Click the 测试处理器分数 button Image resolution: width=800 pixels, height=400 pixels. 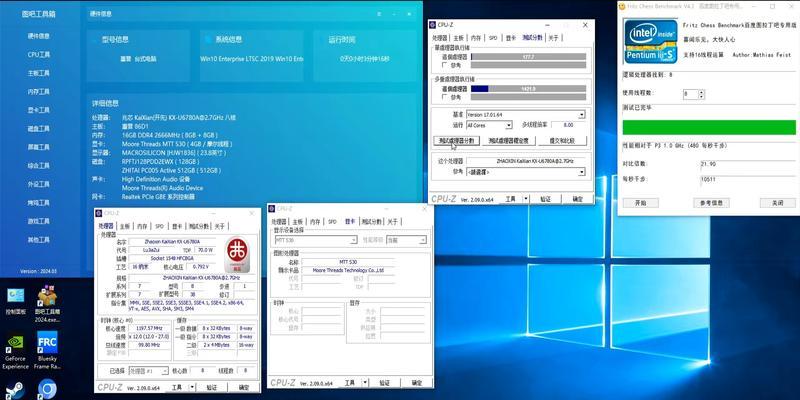coord(456,140)
